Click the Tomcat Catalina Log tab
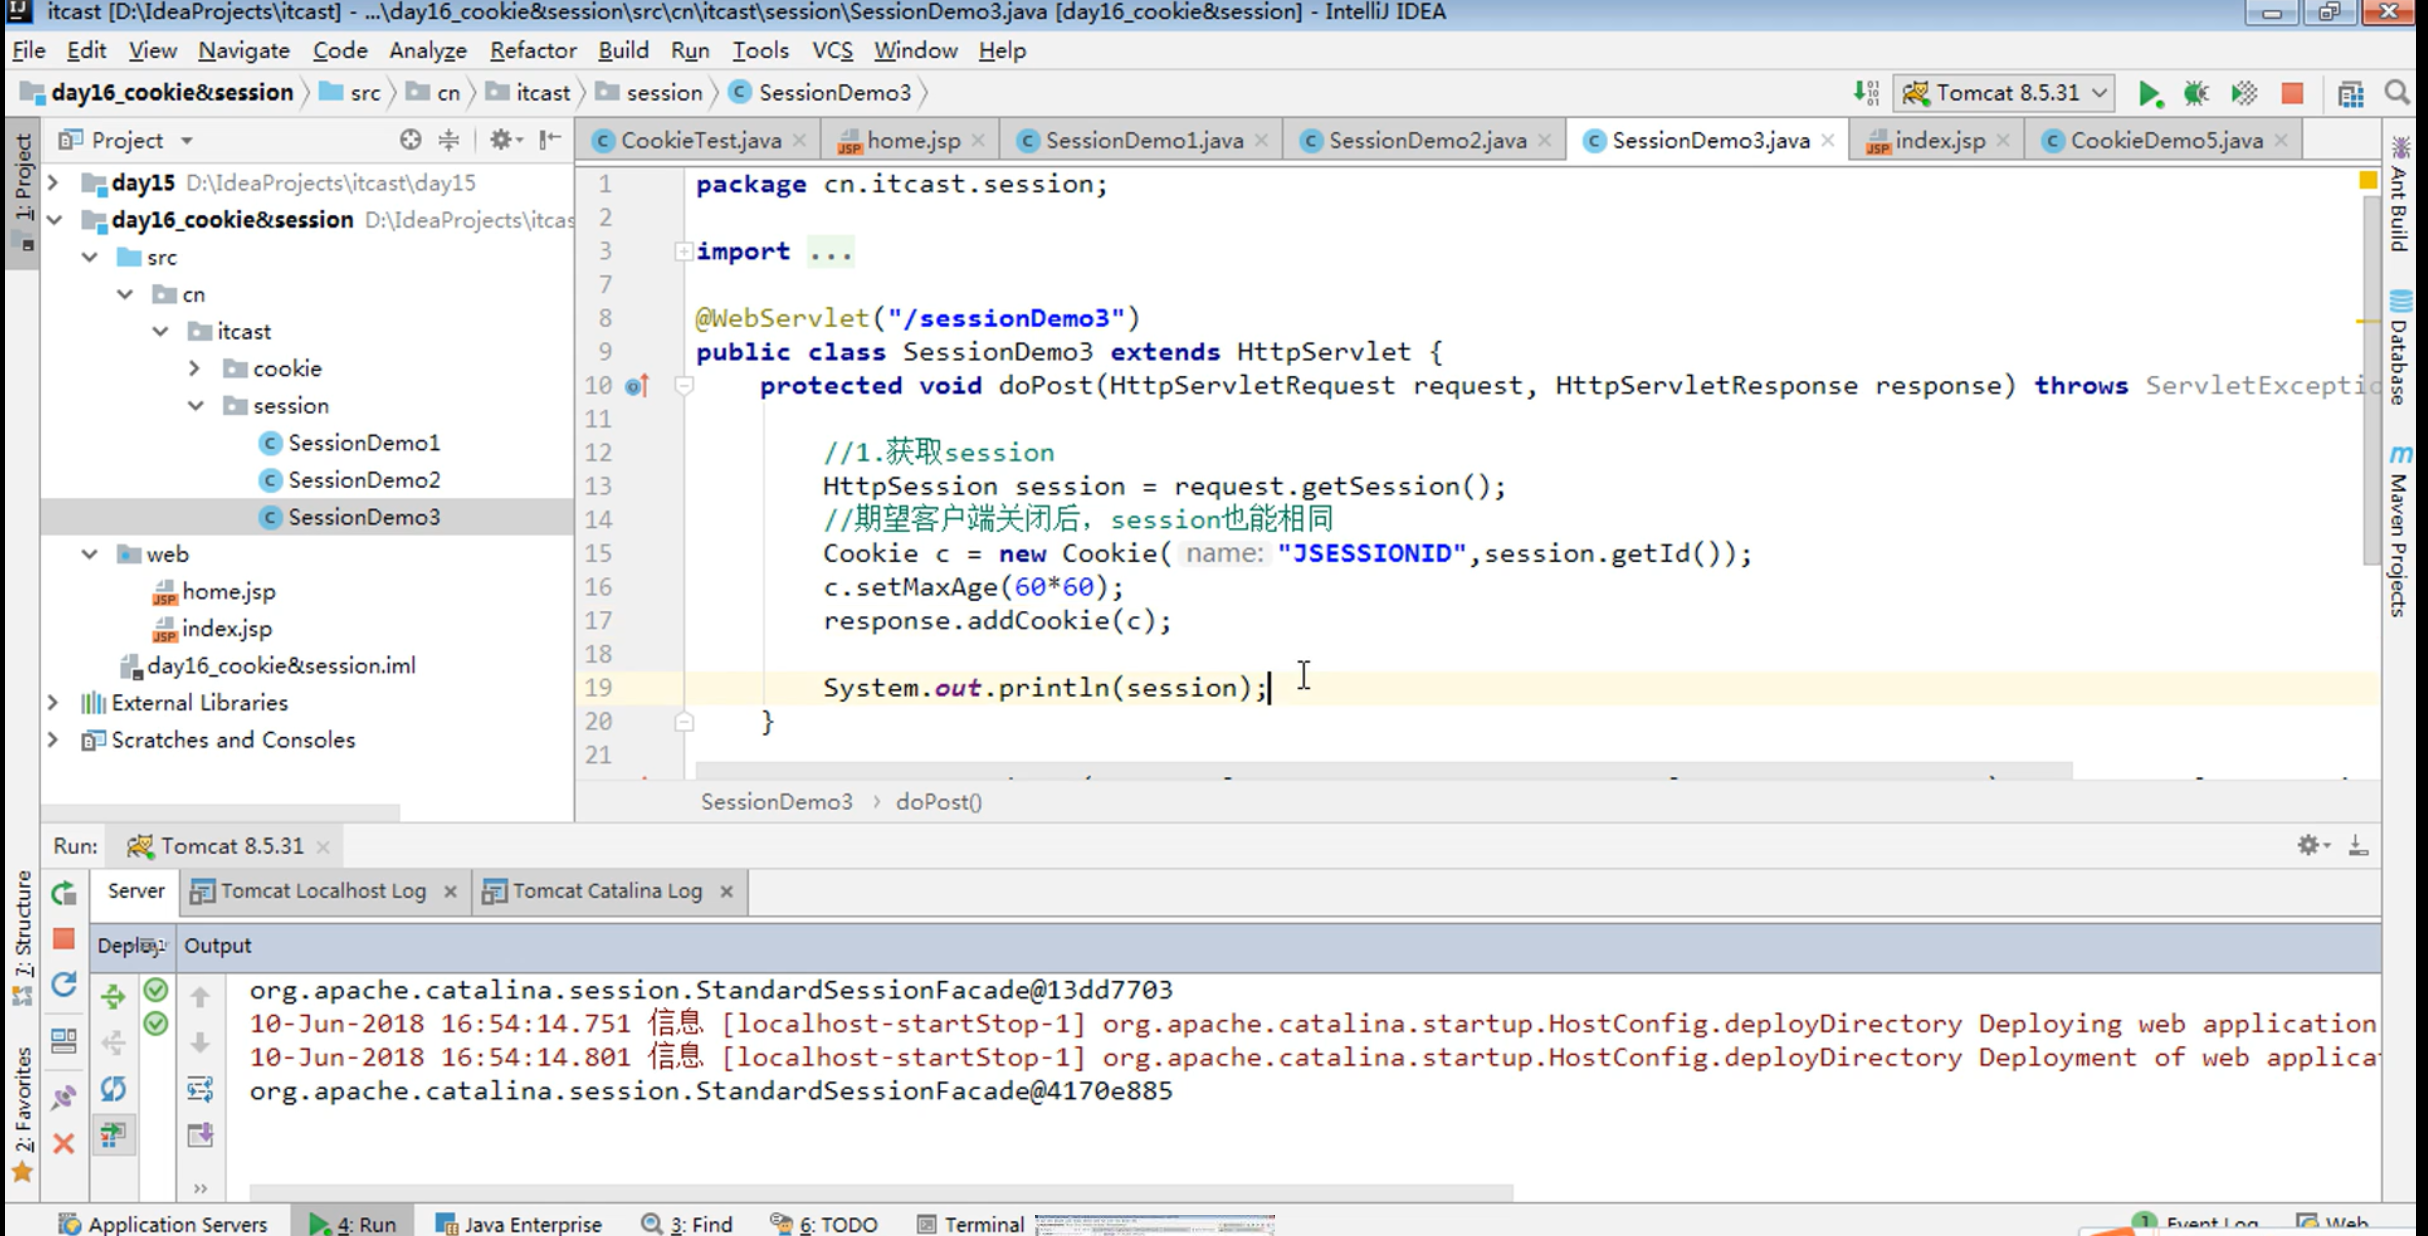This screenshot has width=2428, height=1236. point(606,891)
